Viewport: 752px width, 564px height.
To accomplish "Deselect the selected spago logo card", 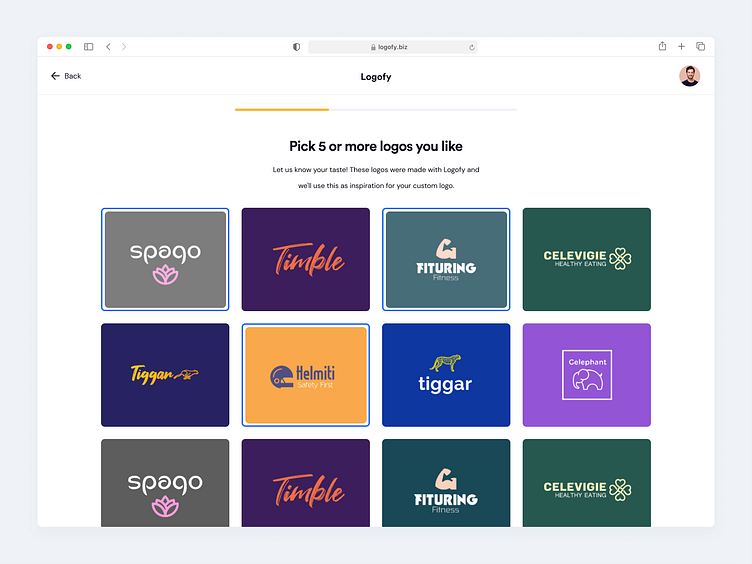I will 165,259.
